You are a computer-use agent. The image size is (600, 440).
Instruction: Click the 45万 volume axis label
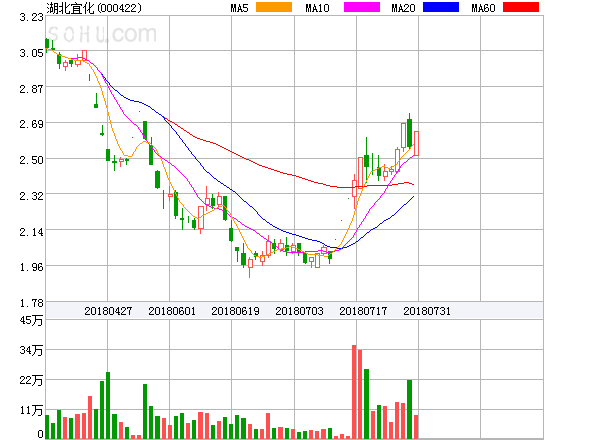tap(31, 320)
